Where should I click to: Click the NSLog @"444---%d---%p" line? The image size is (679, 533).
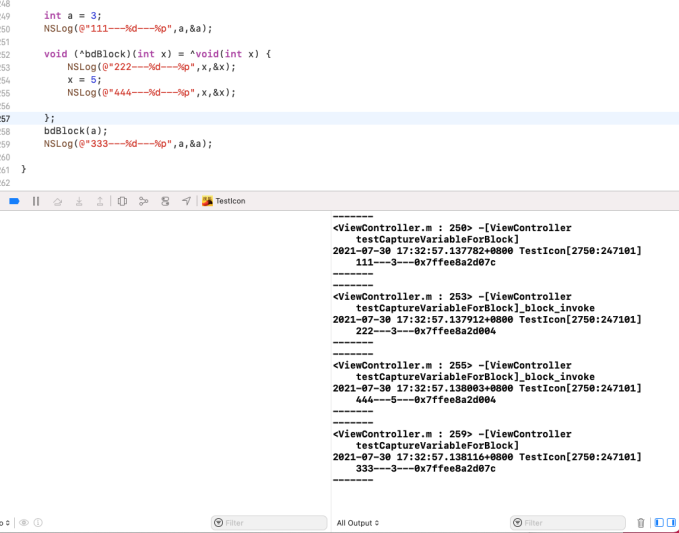(152, 93)
